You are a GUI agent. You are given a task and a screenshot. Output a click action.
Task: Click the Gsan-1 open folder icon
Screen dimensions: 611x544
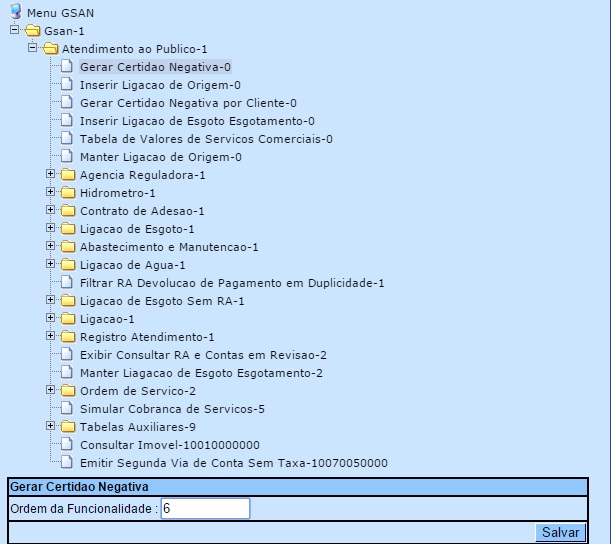click(x=33, y=31)
